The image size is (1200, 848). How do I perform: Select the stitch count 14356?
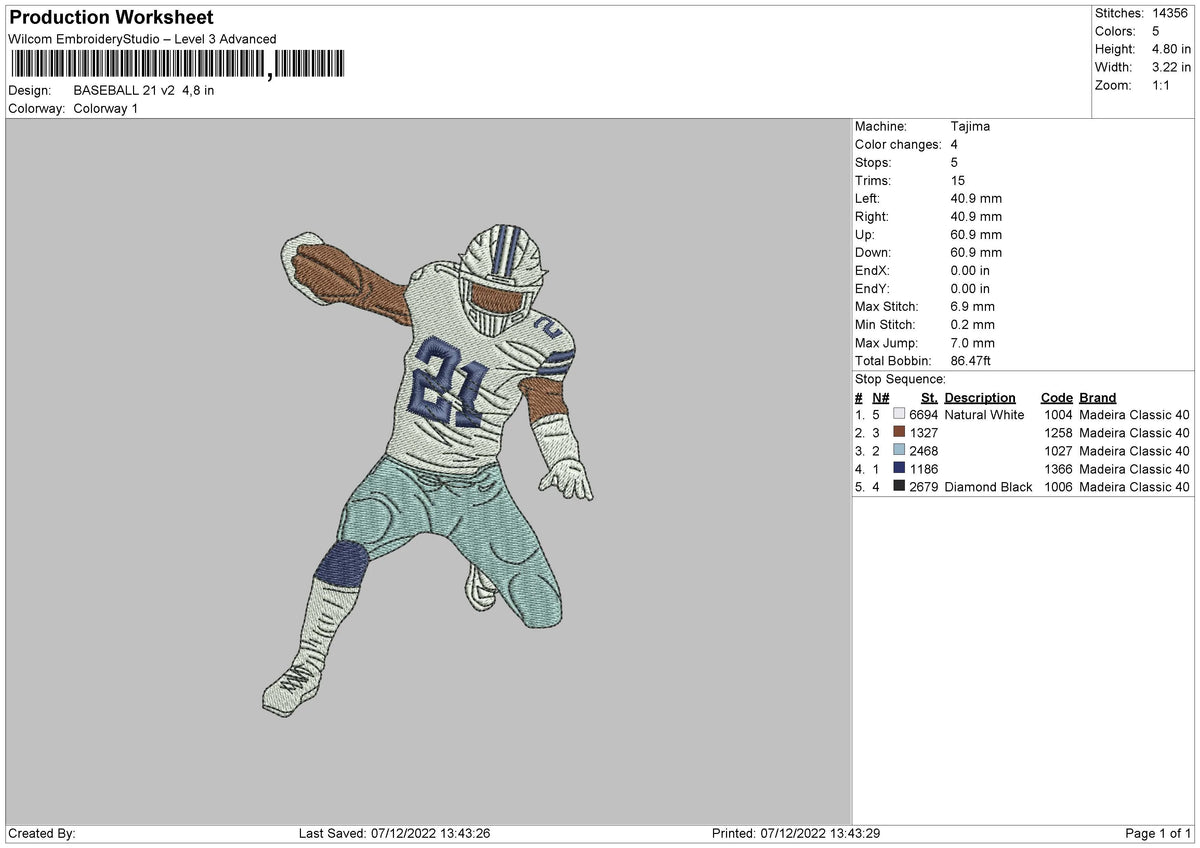[x=1169, y=13]
